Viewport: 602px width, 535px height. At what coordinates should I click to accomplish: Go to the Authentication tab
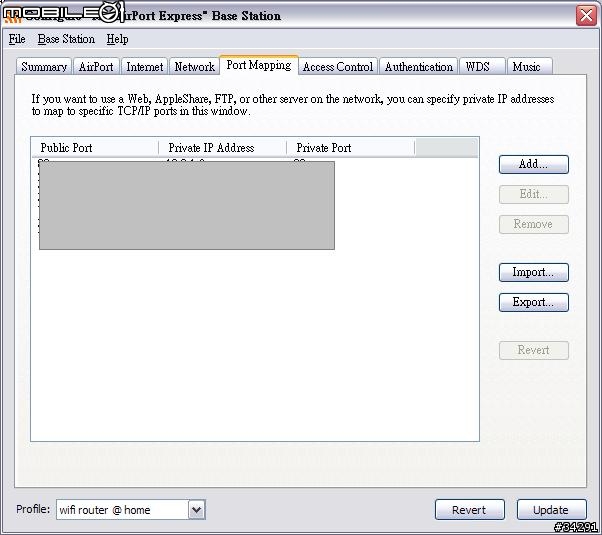coord(418,66)
